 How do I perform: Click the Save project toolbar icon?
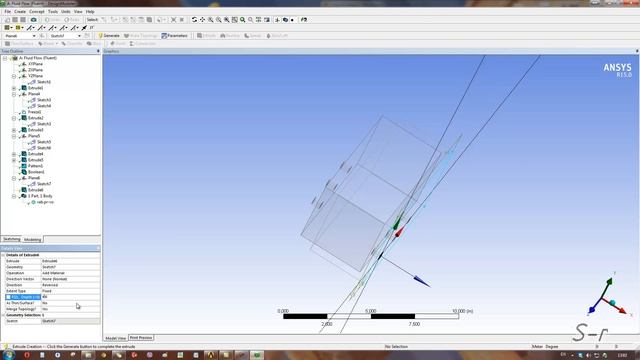(x=15, y=20)
